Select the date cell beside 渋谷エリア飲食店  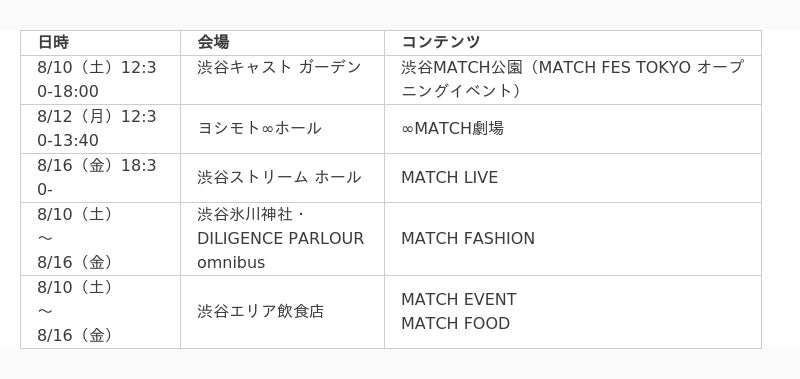(101, 312)
